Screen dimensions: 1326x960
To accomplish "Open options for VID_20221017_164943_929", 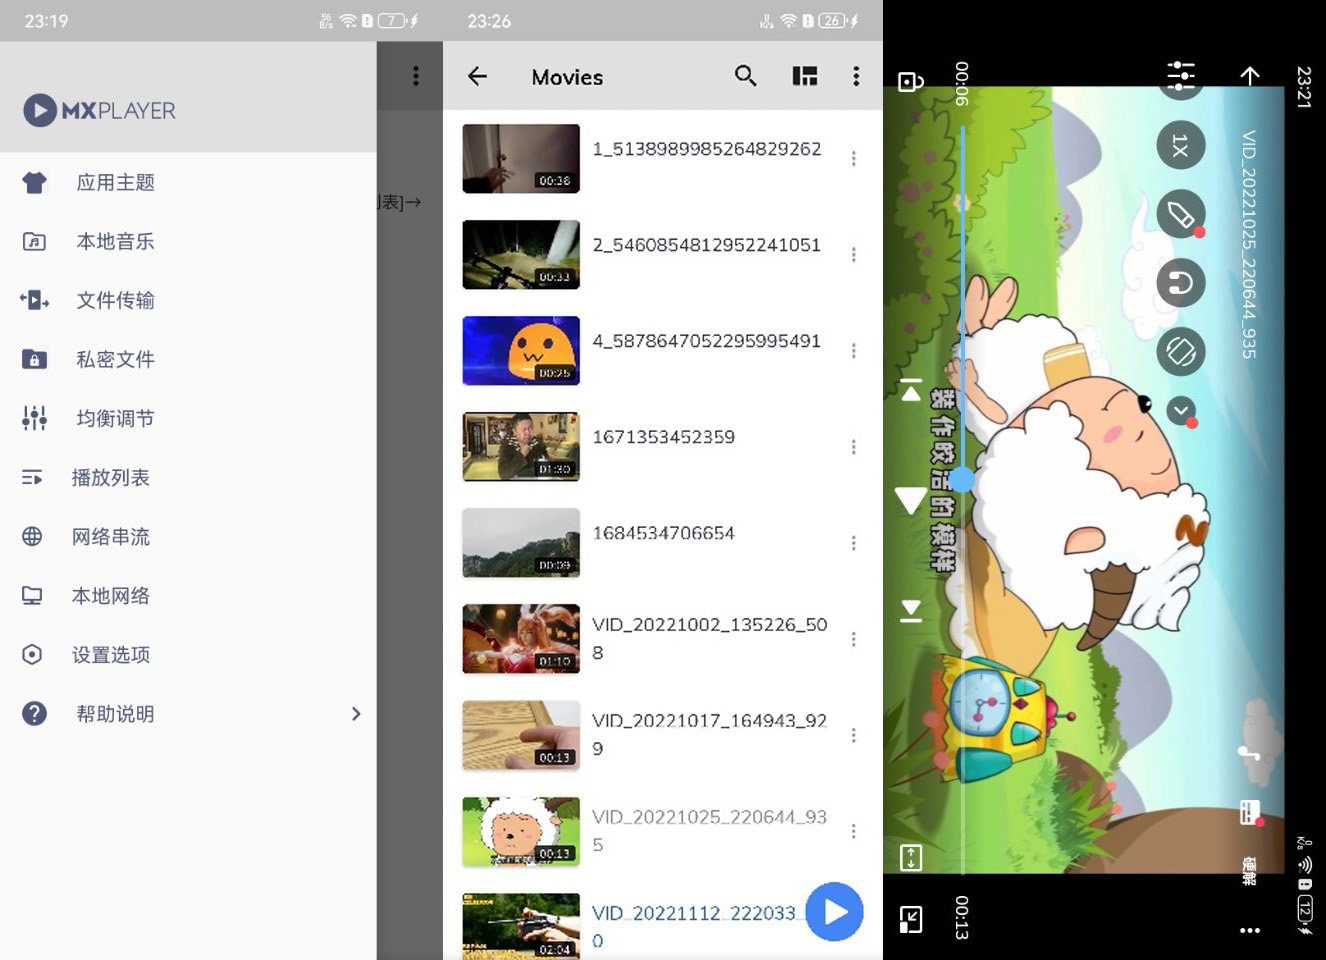I will [x=853, y=735].
